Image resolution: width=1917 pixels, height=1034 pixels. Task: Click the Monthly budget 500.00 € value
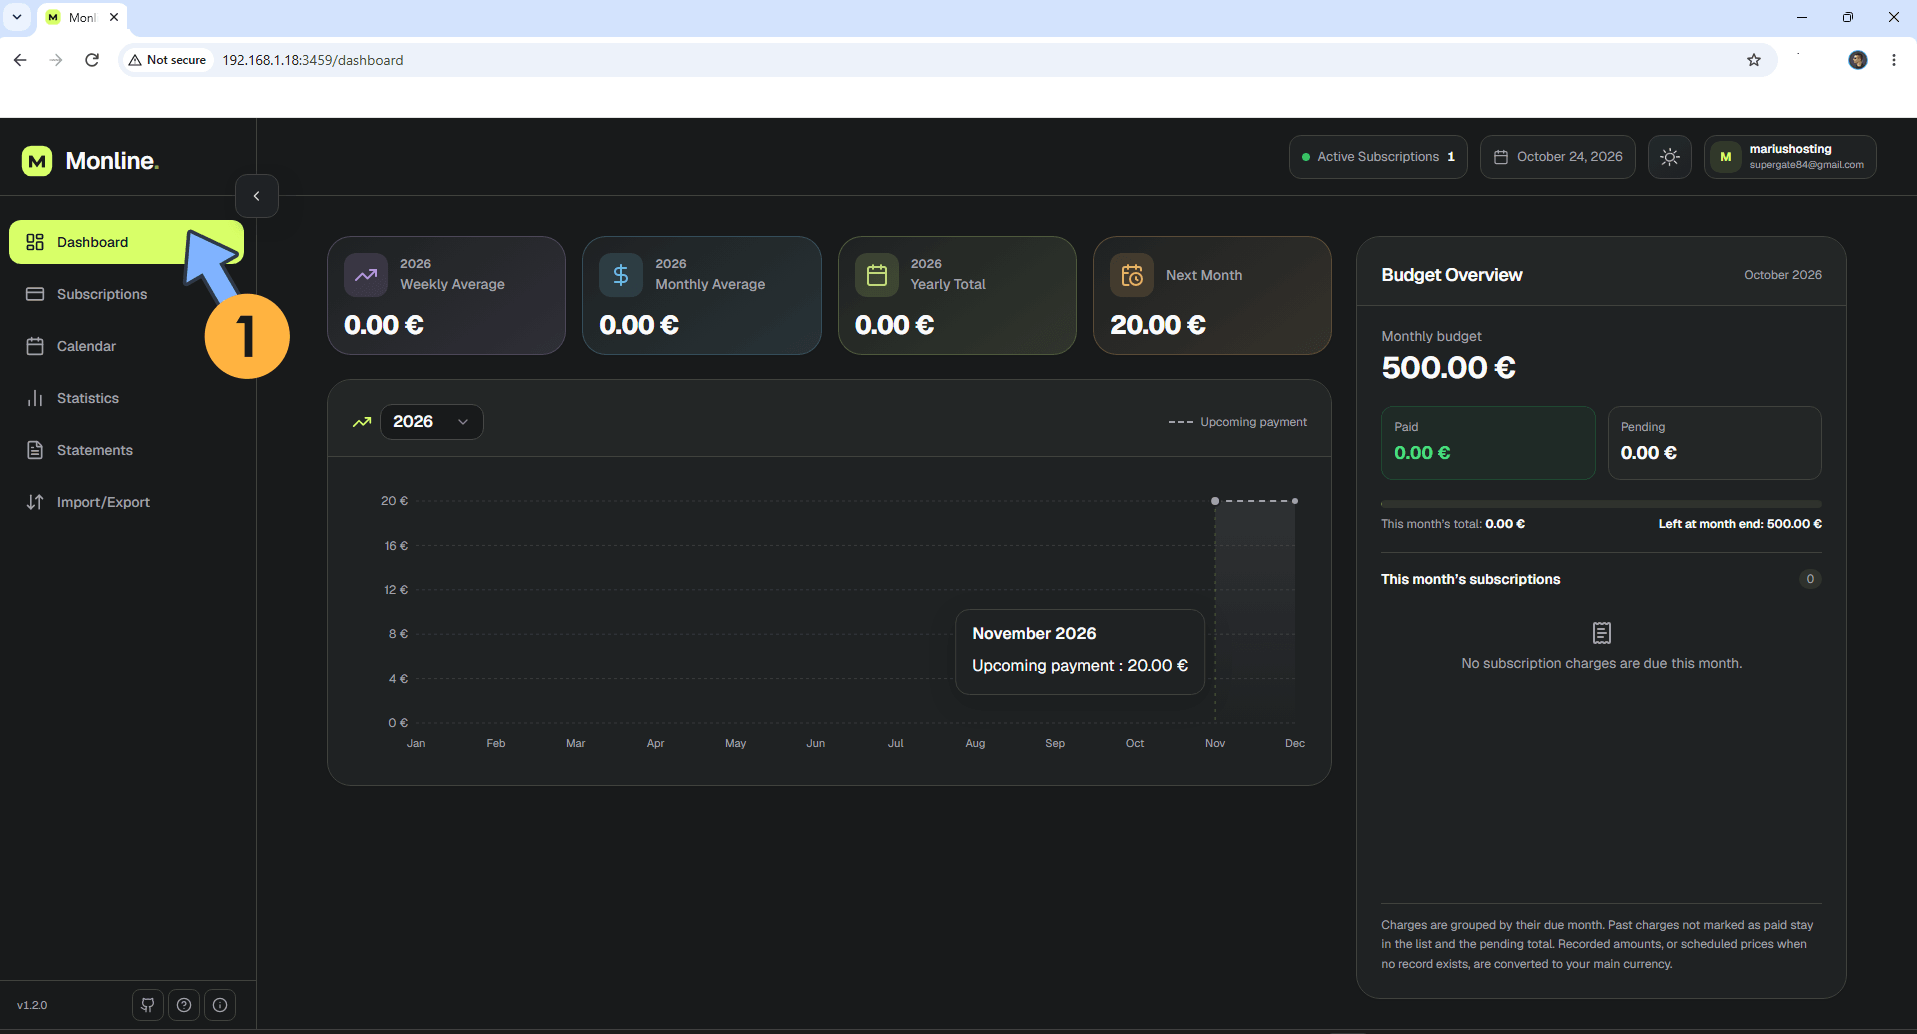pyautogui.click(x=1448, y=368)
